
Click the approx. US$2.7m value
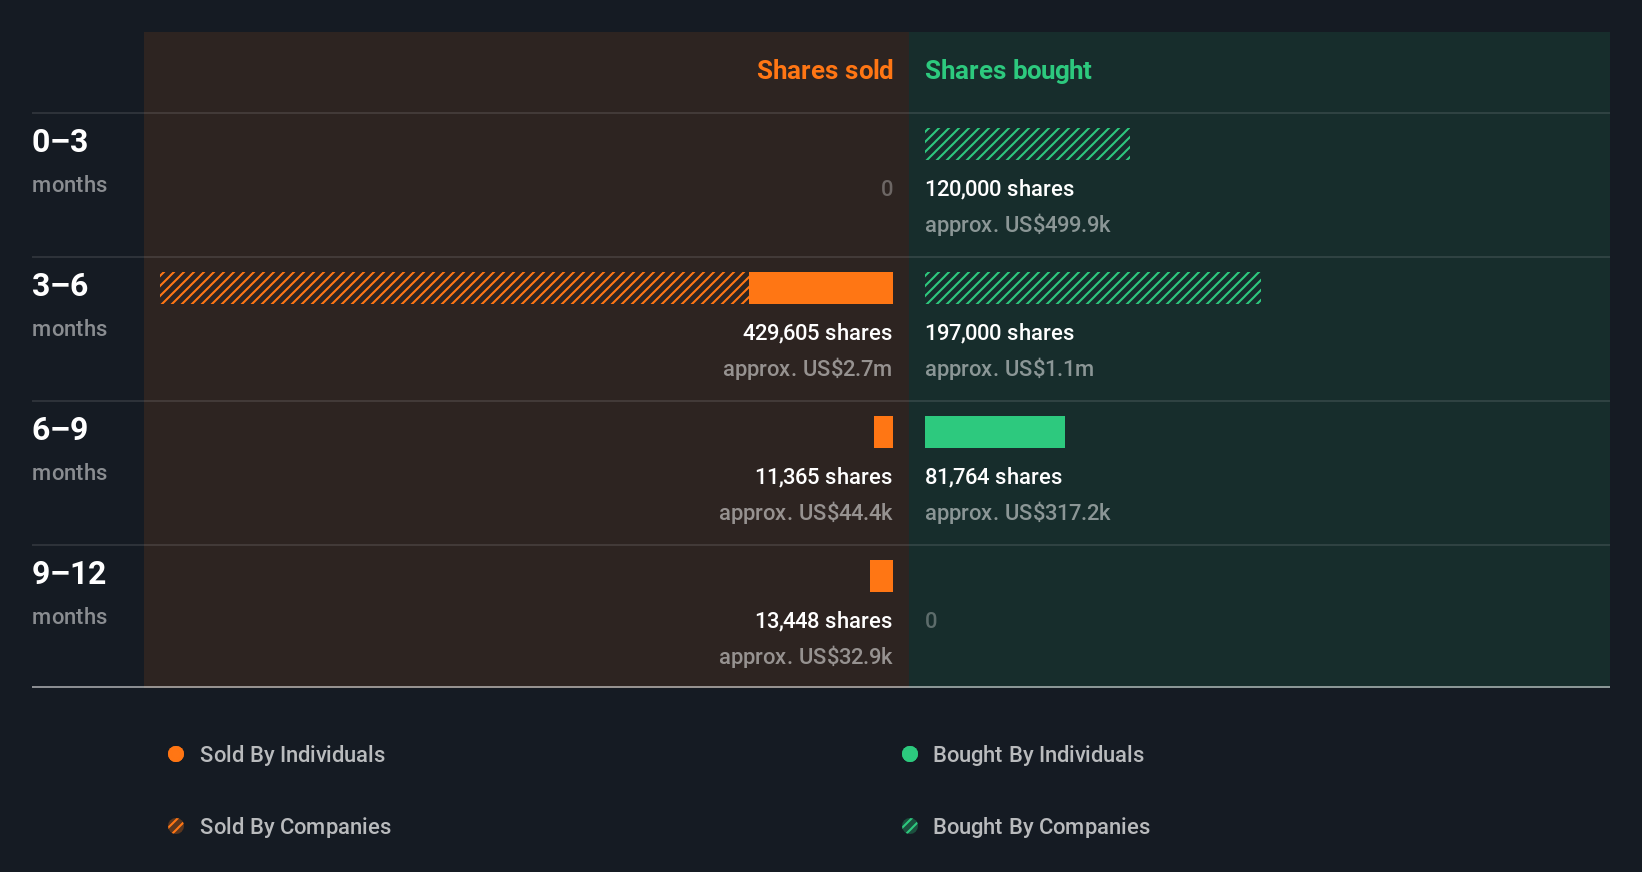(x=807, y=368)
